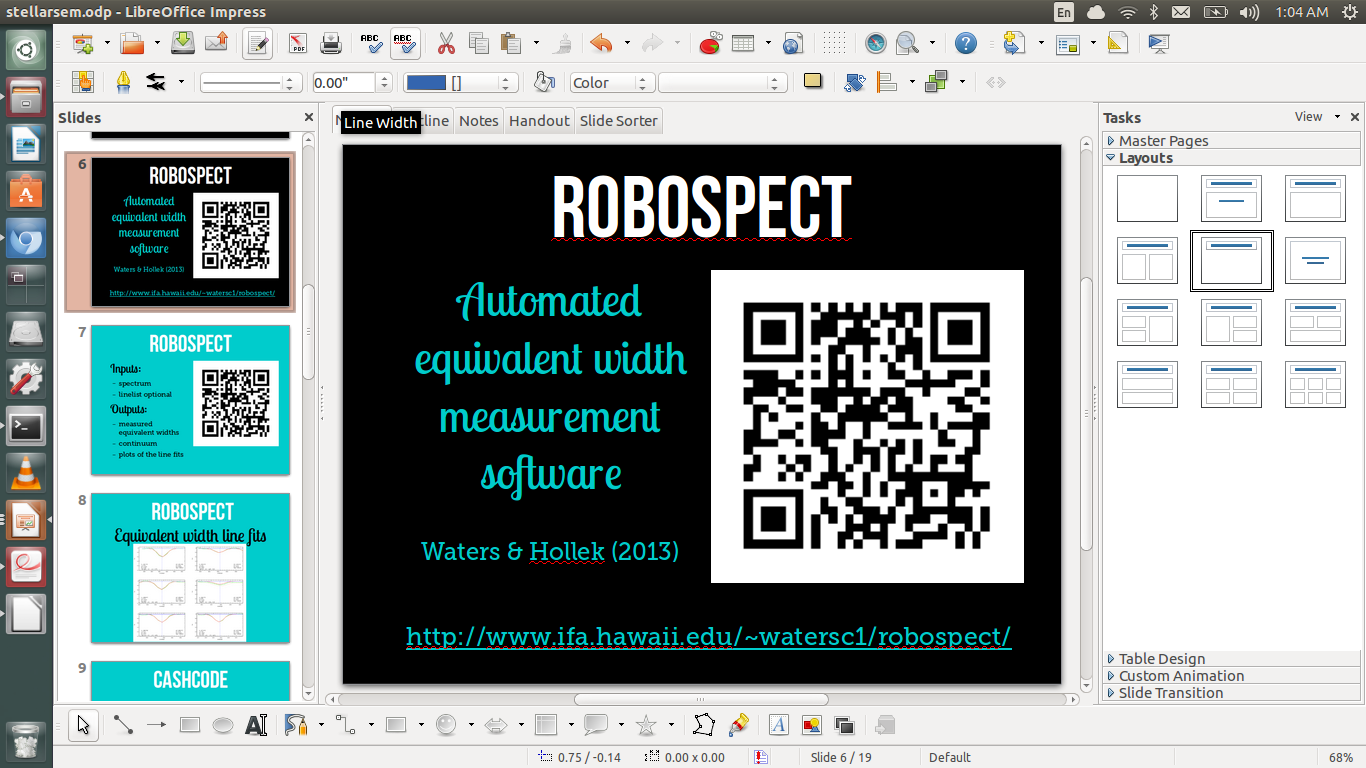Open the empty fill color dropdown

[722, 83]
